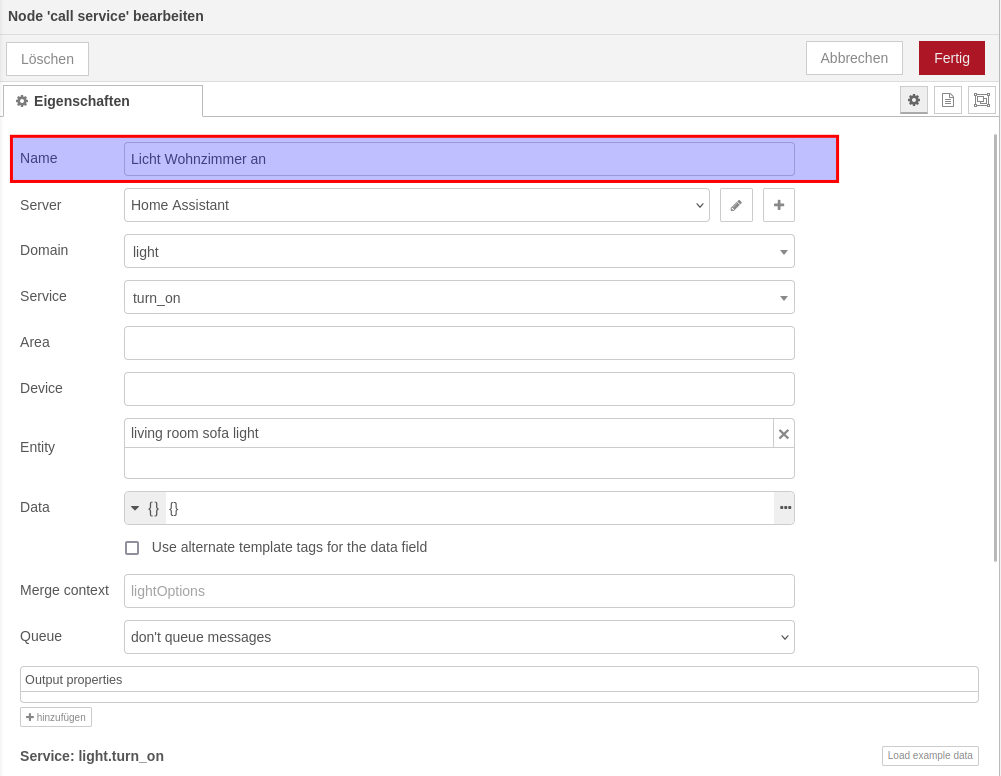Expand the Data field editor via ellipsis

click(785, 508)
